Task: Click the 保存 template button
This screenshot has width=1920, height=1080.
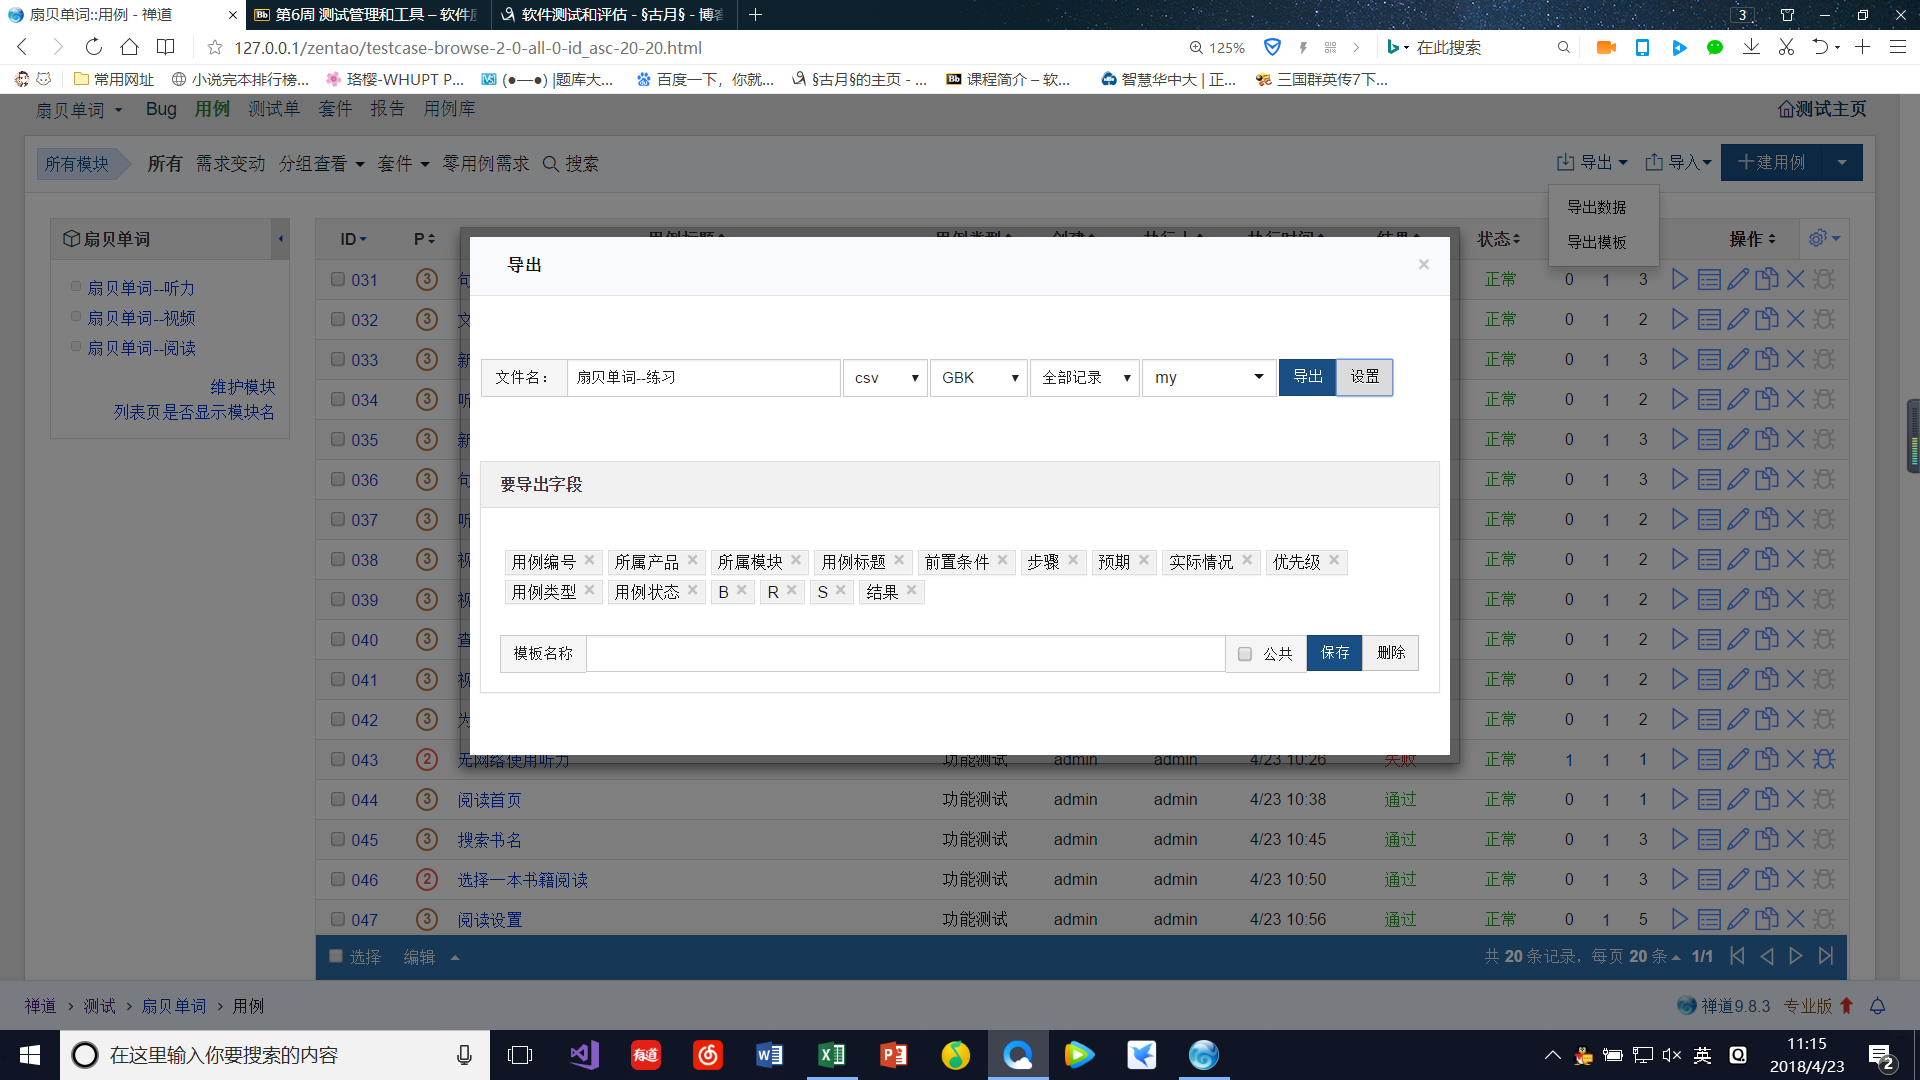Action: (x=1334, y=653)
